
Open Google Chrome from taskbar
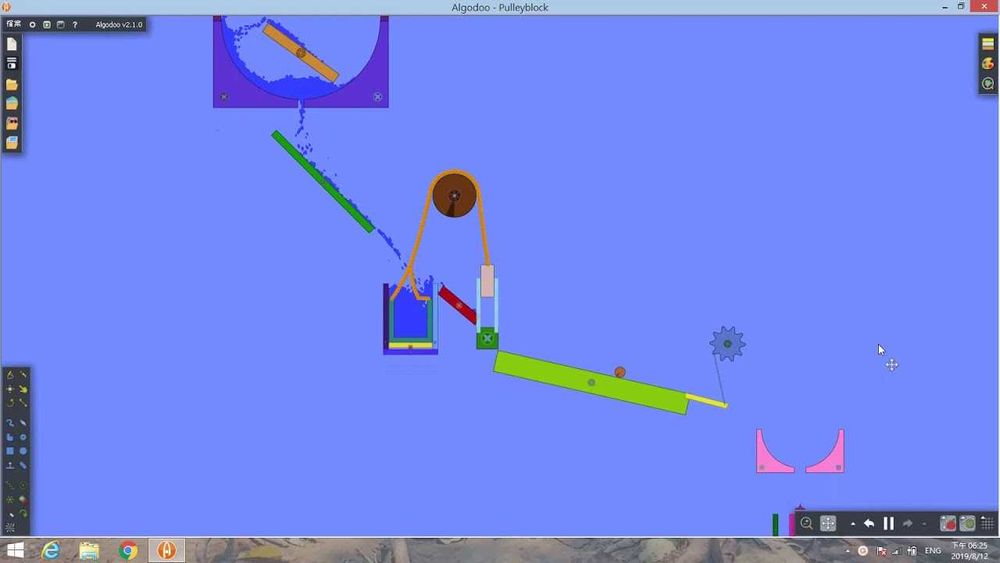tap(128, 550)
